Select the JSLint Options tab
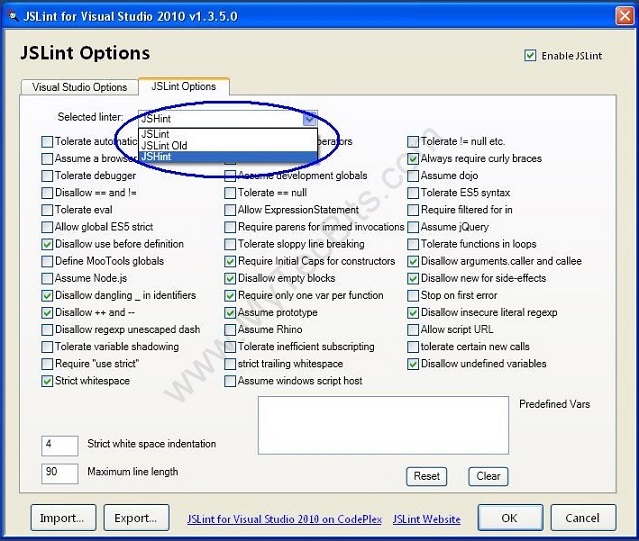This screenshot has height=541, width=639. (x=184, y=86)
